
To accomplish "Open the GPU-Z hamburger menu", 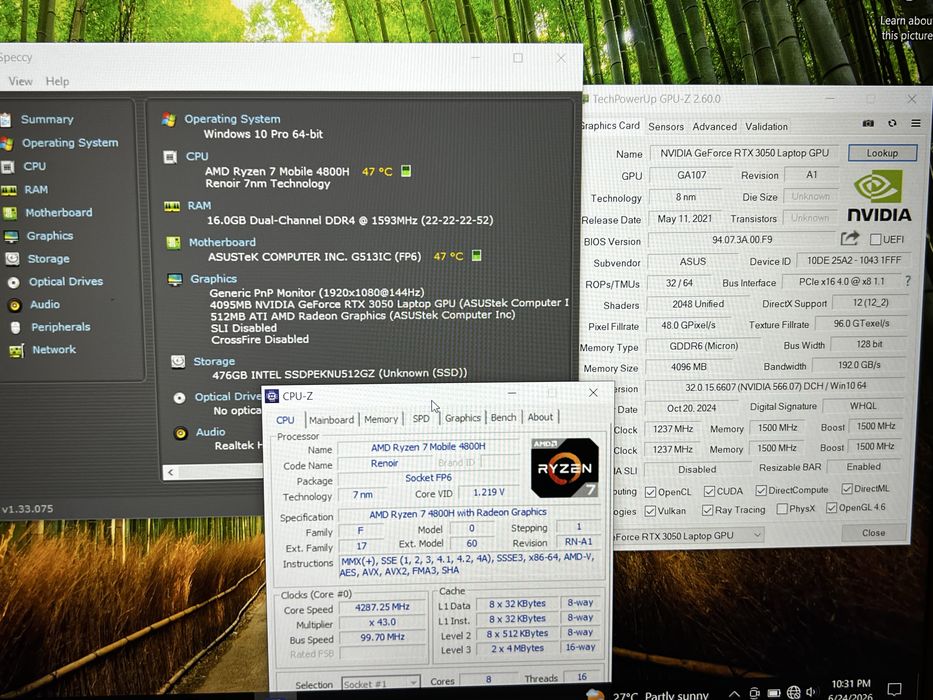I will coord(916,123).
